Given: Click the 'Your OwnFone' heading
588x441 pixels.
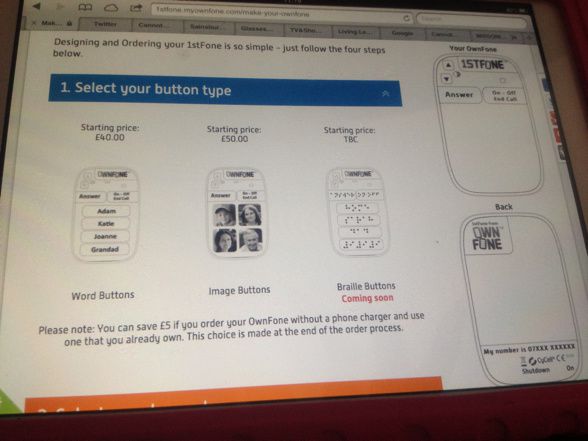Looking at the screenshot, I should 472,49.
